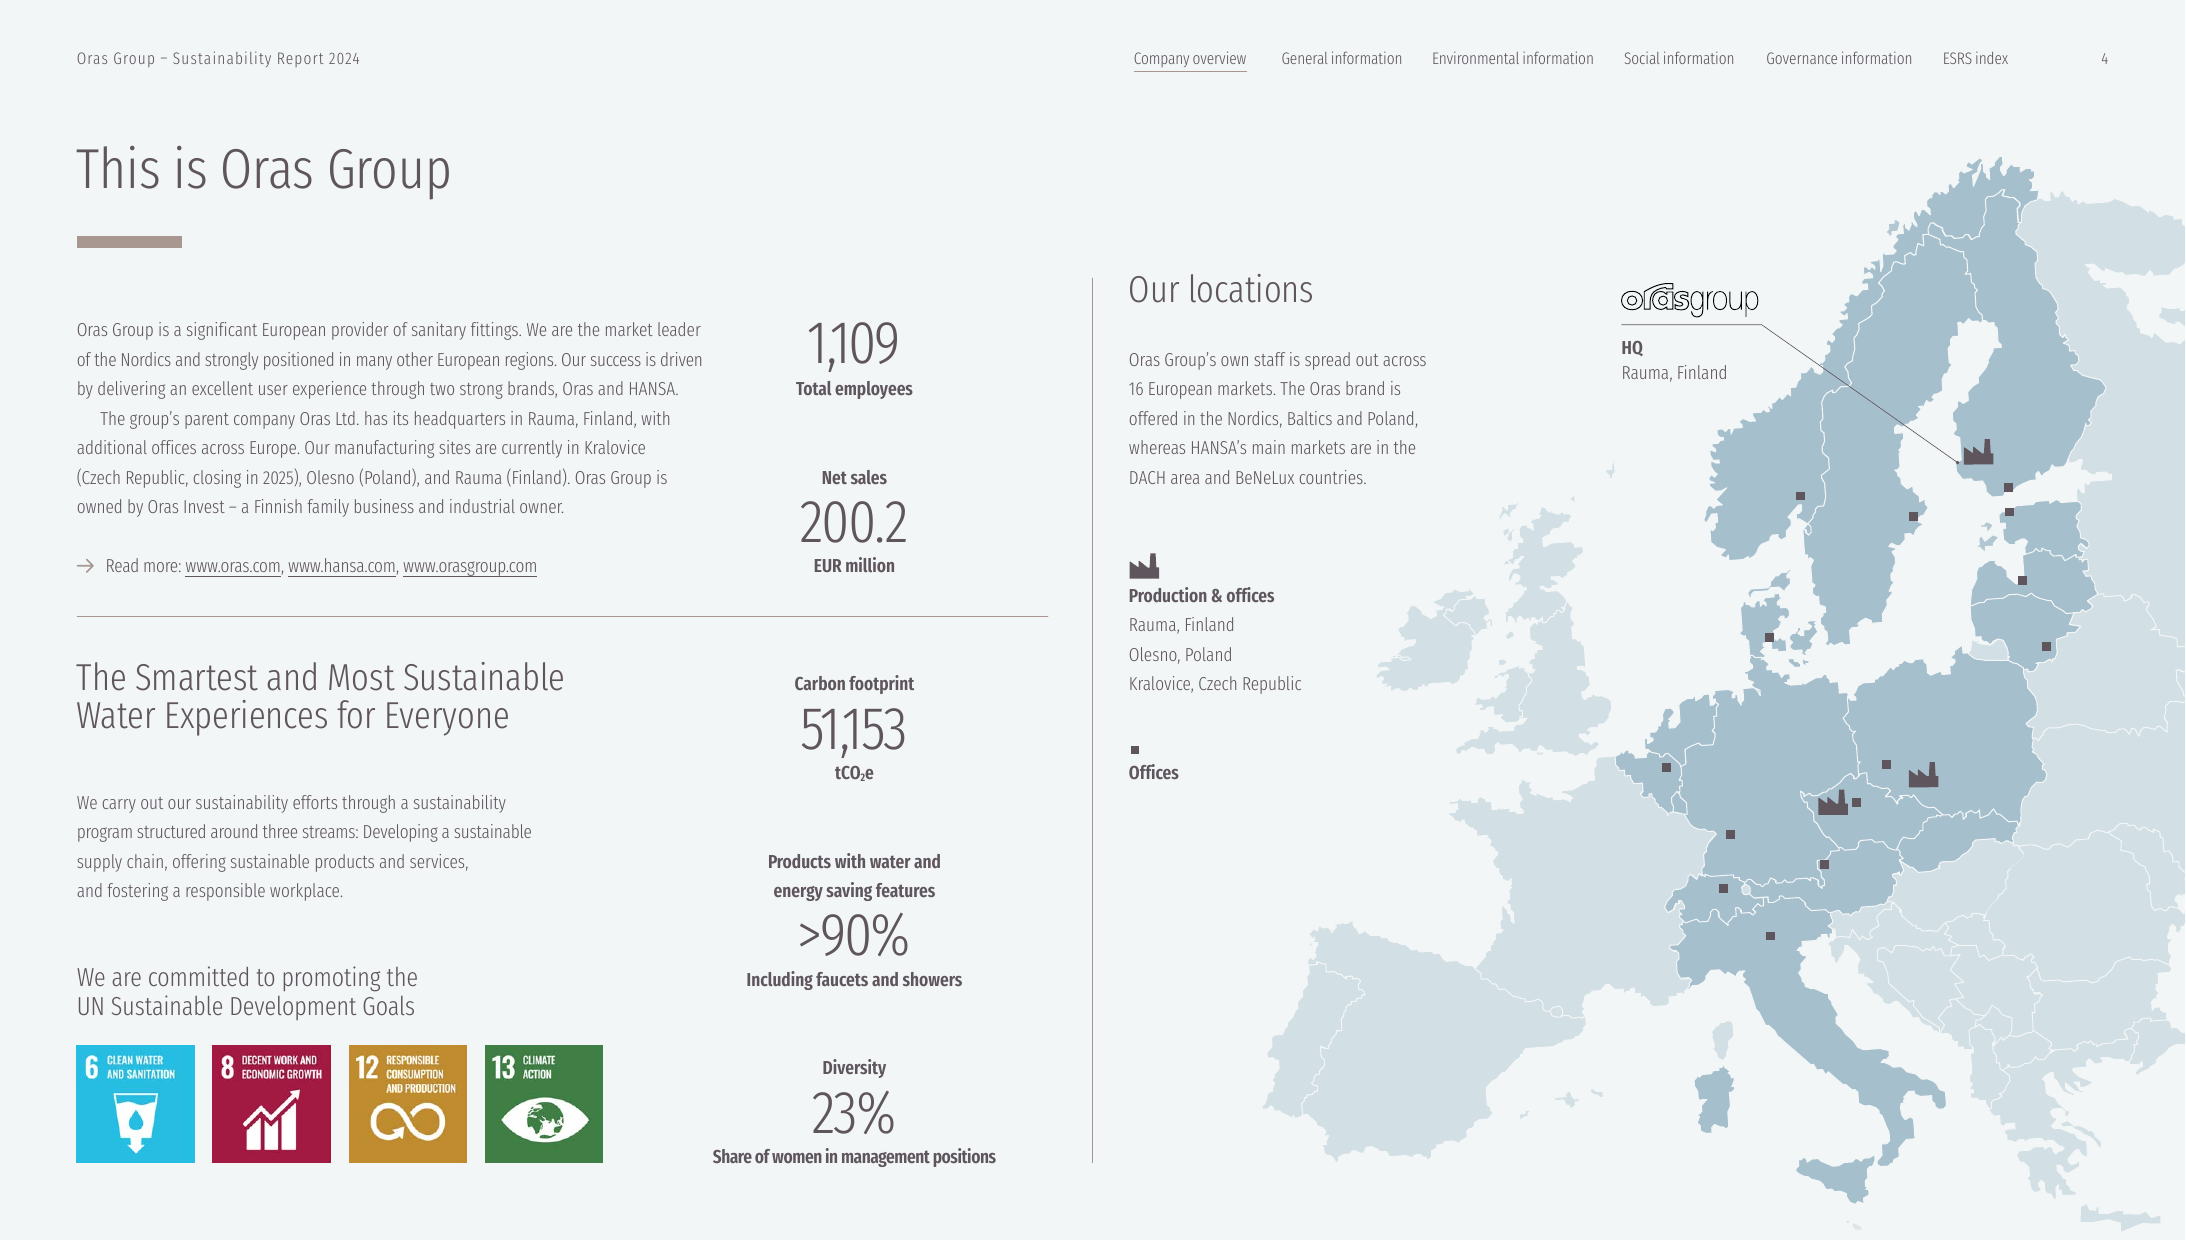The height and width of the screenshot is (1241, 2186).
Task: Open Environmental information tab
Action: pyautogui.click(x=1513, y=59)
